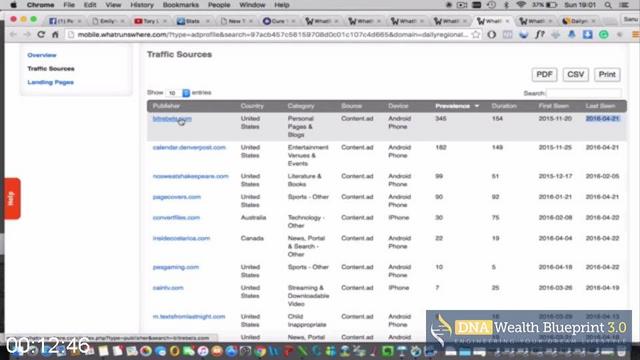Click the Chrome icon in the Dock
The height and width of the screenshot is (360, 640).
(260, 351)
